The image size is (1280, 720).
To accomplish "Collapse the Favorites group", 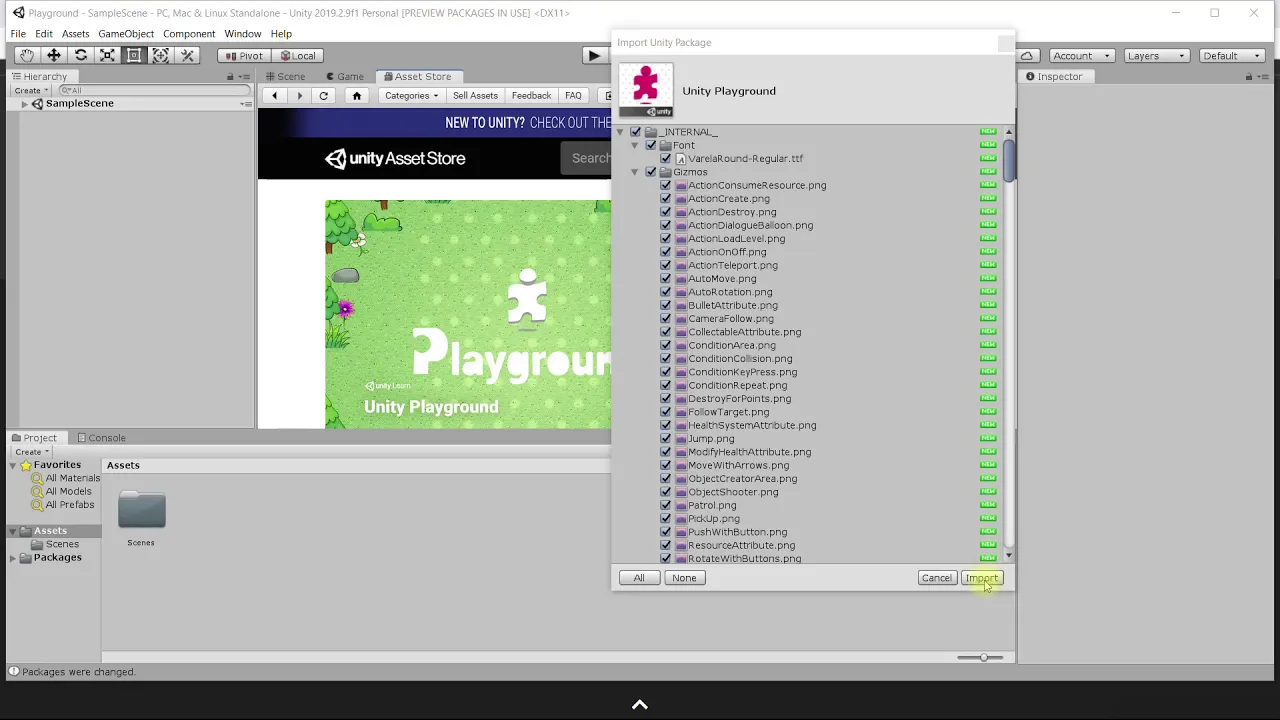I will 13,465.
